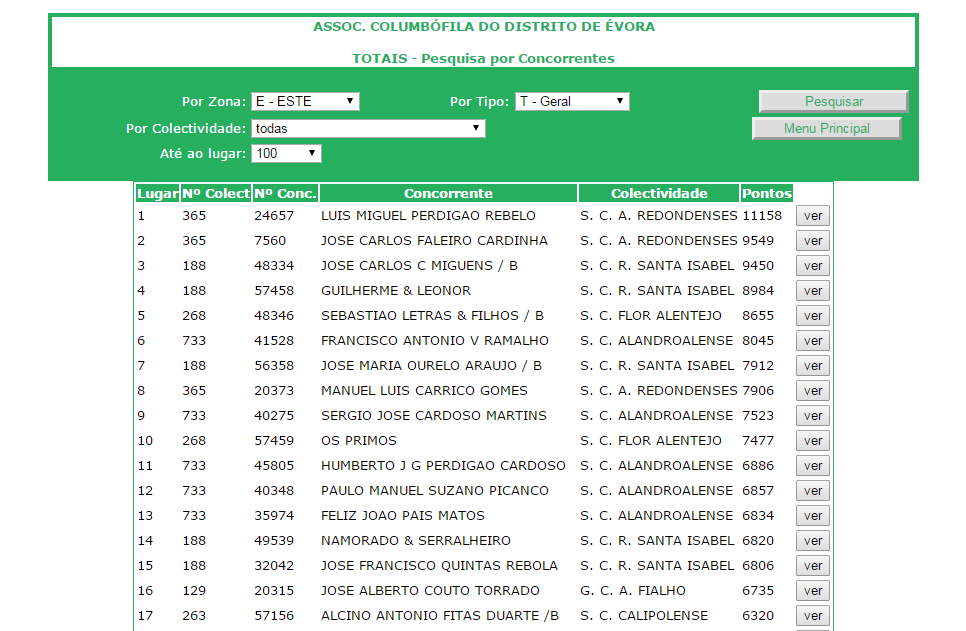Click ver button for Guilherme & Leonor
966x631 pixels.
coord(813,291)
